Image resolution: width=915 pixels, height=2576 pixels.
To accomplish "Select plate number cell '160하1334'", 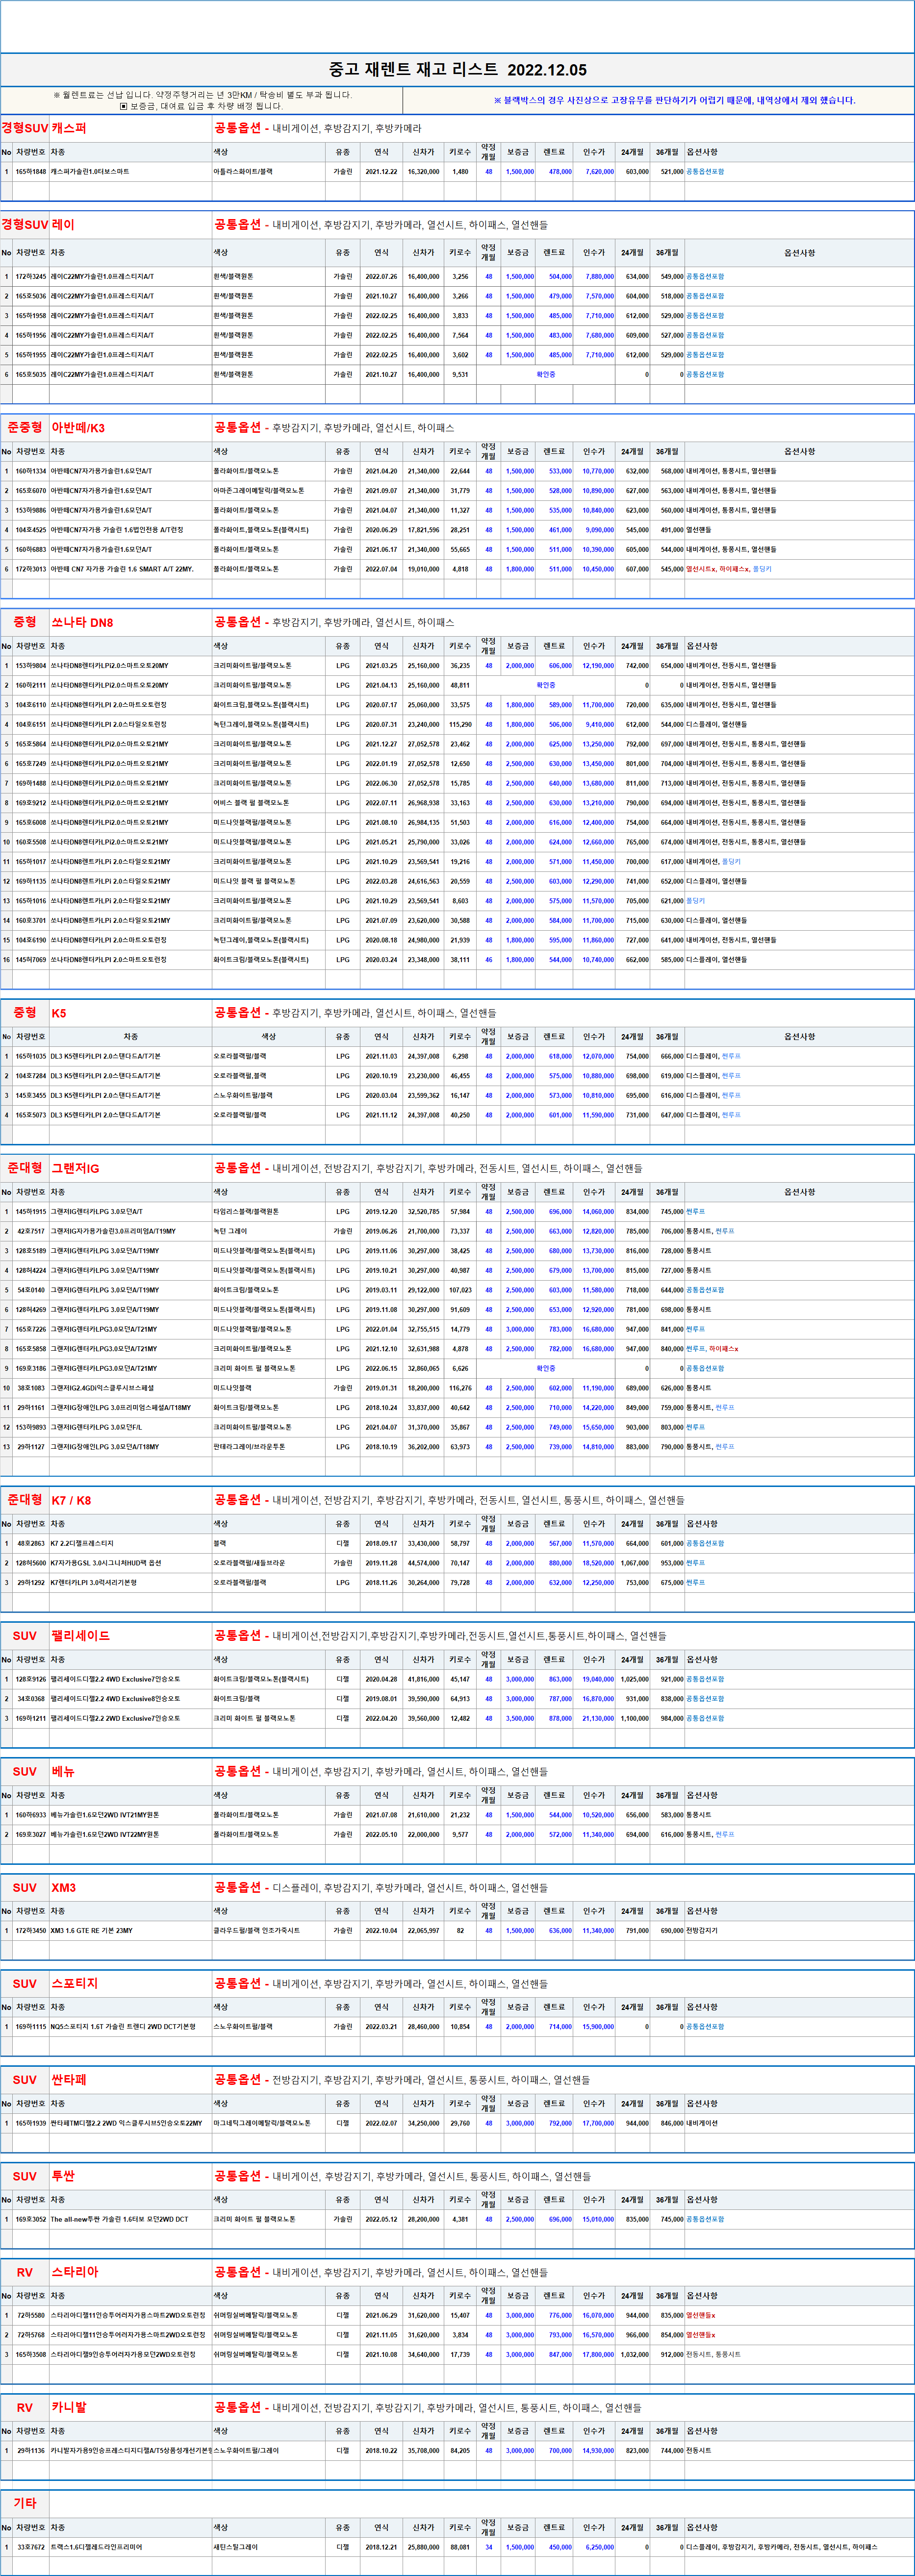I will click(31, 471).
